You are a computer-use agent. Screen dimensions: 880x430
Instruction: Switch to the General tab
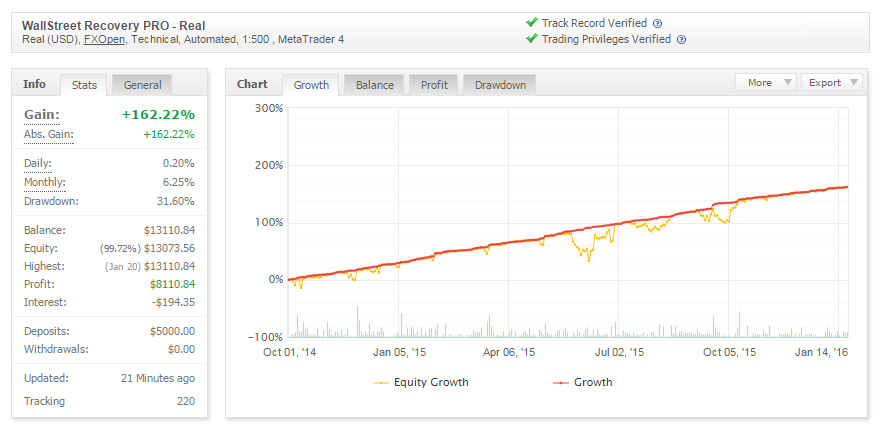point(142,85)
